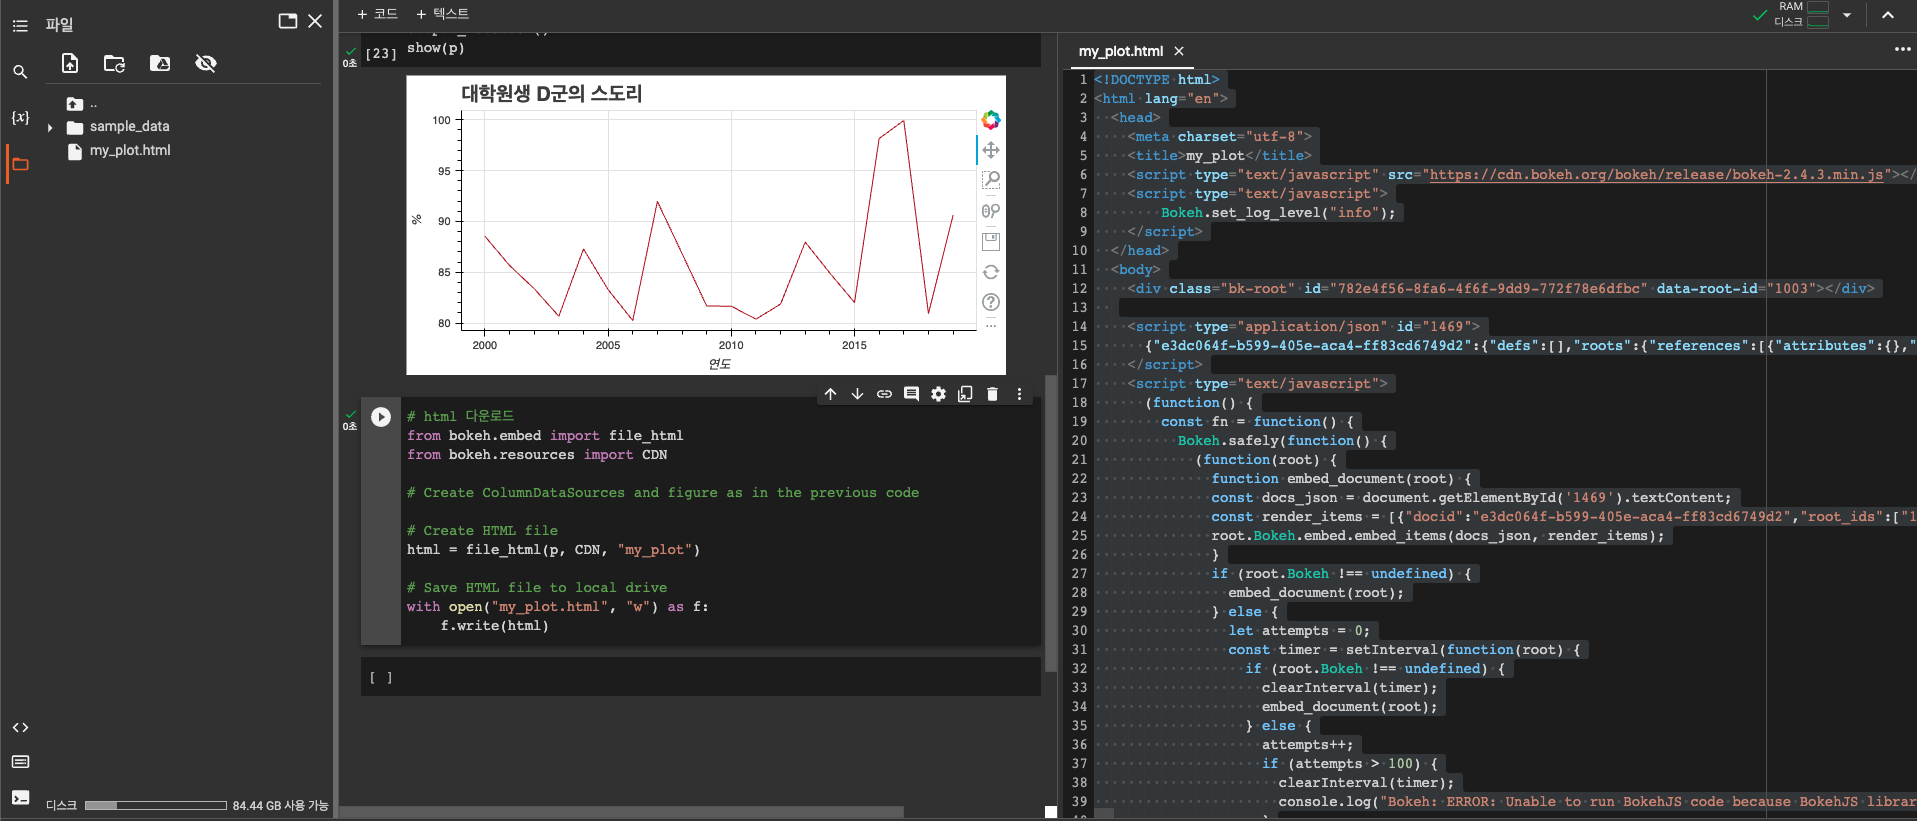Open my_plot.html in the file list
This screenshot has width=1917, height=821.
[x=130, y=150]
